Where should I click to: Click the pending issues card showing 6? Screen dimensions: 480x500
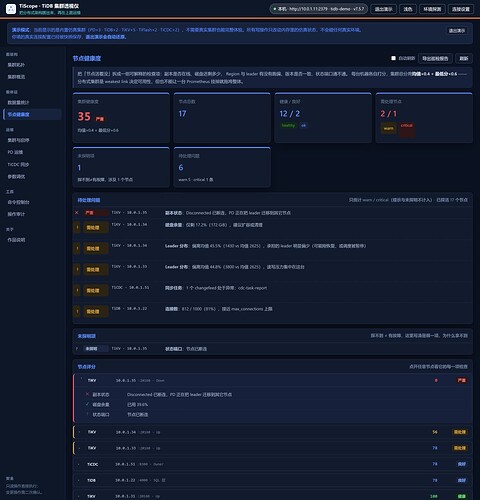(222, 167)
